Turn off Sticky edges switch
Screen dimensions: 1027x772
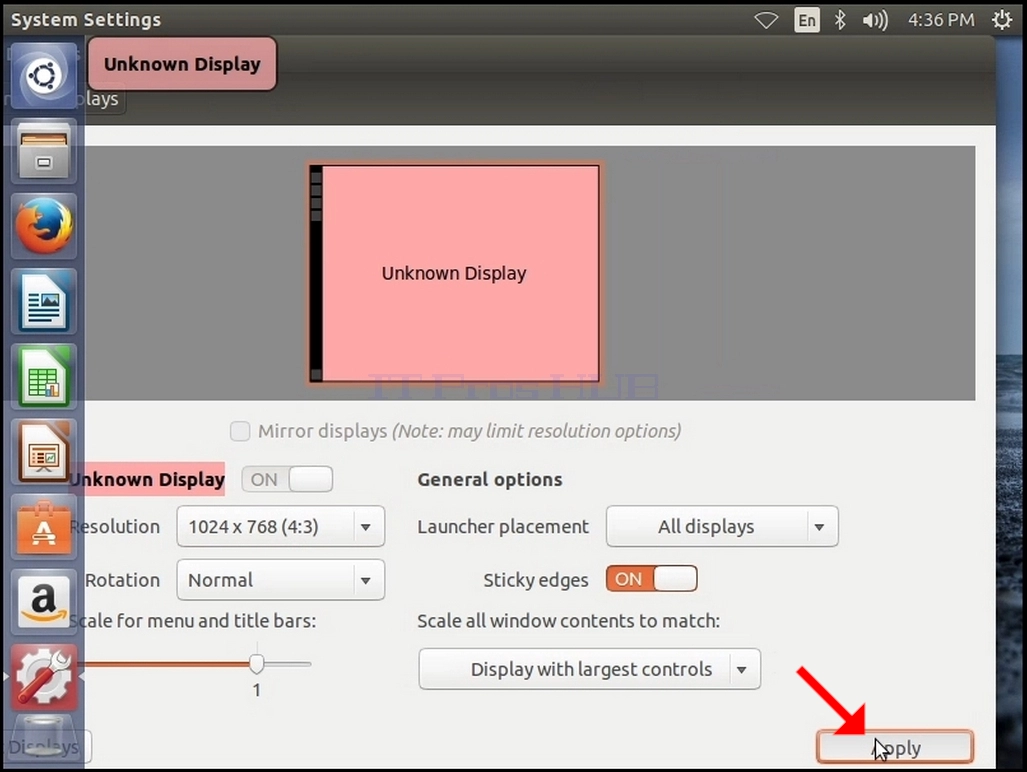(x=652, y=579)
